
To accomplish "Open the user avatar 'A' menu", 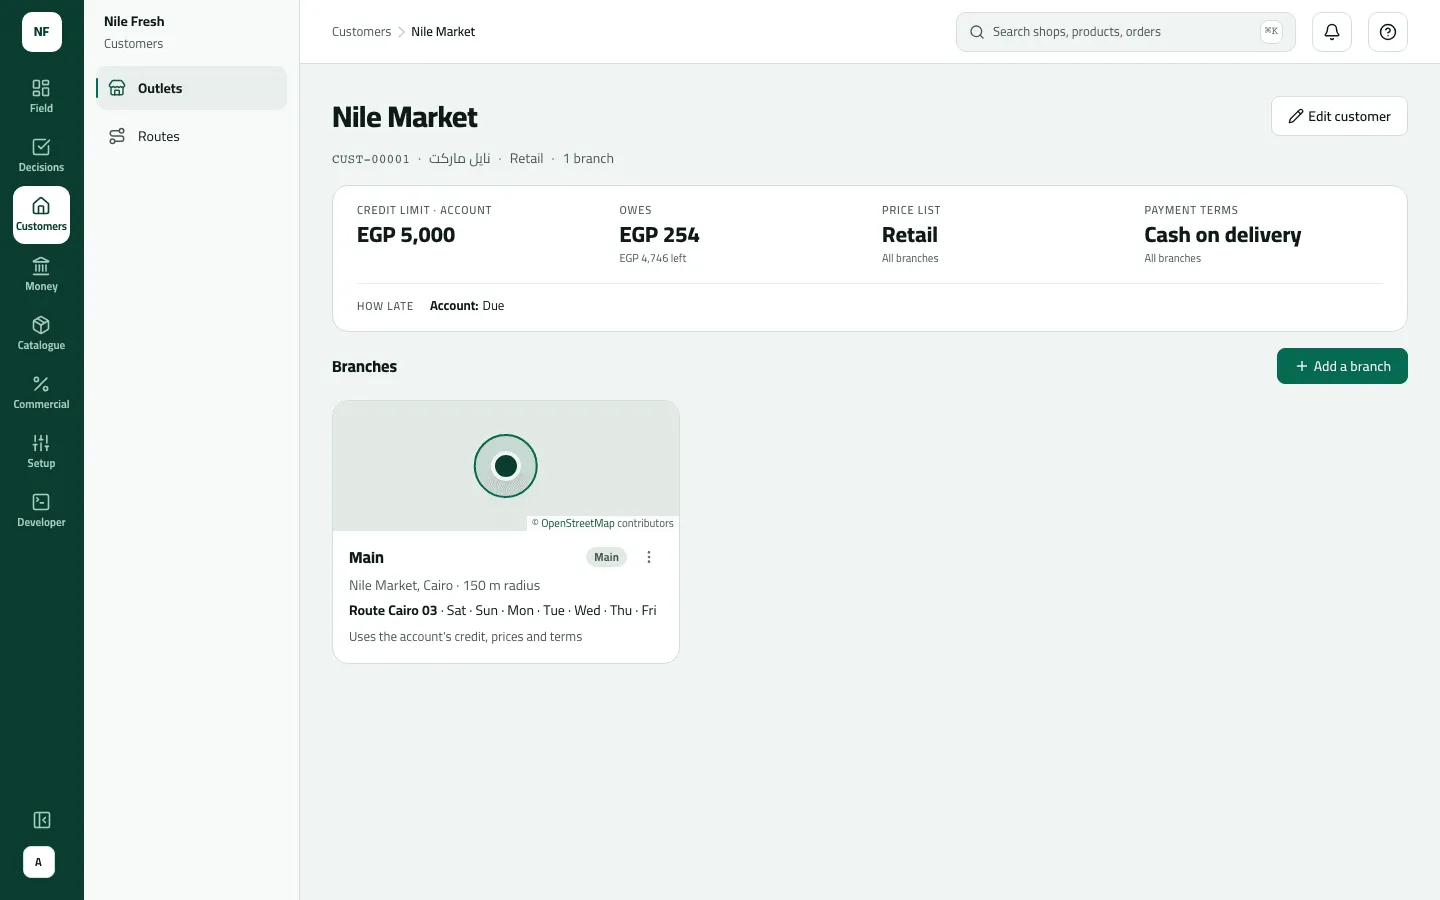I will point(39,862).
